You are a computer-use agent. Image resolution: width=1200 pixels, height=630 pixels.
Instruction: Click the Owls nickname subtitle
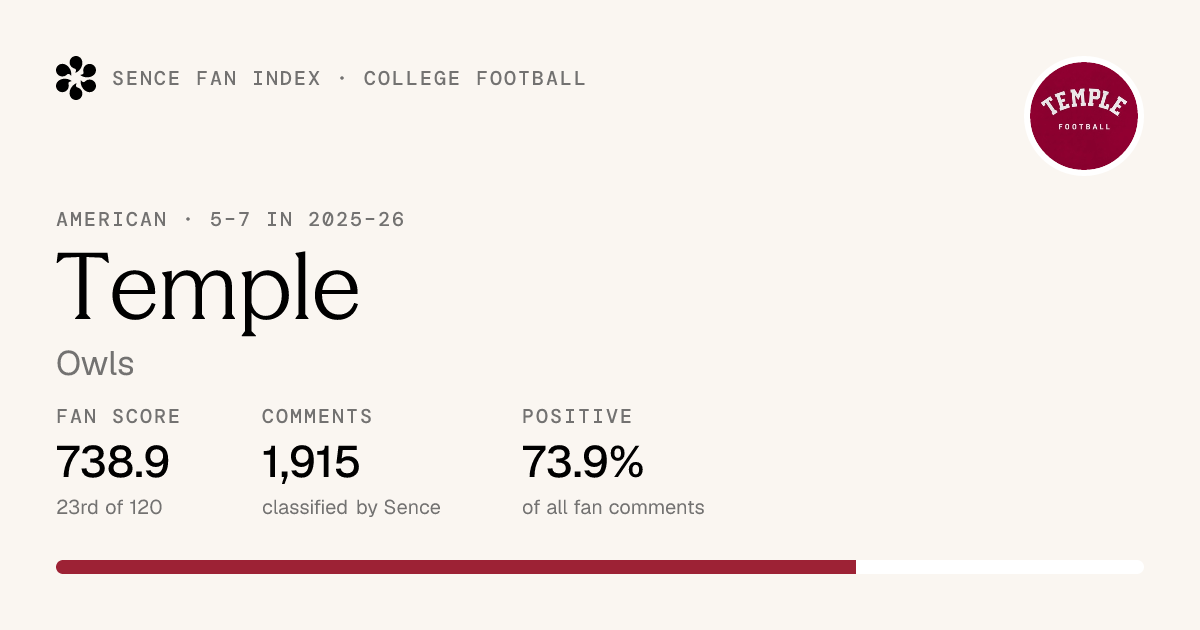click(x=95, y=363)
